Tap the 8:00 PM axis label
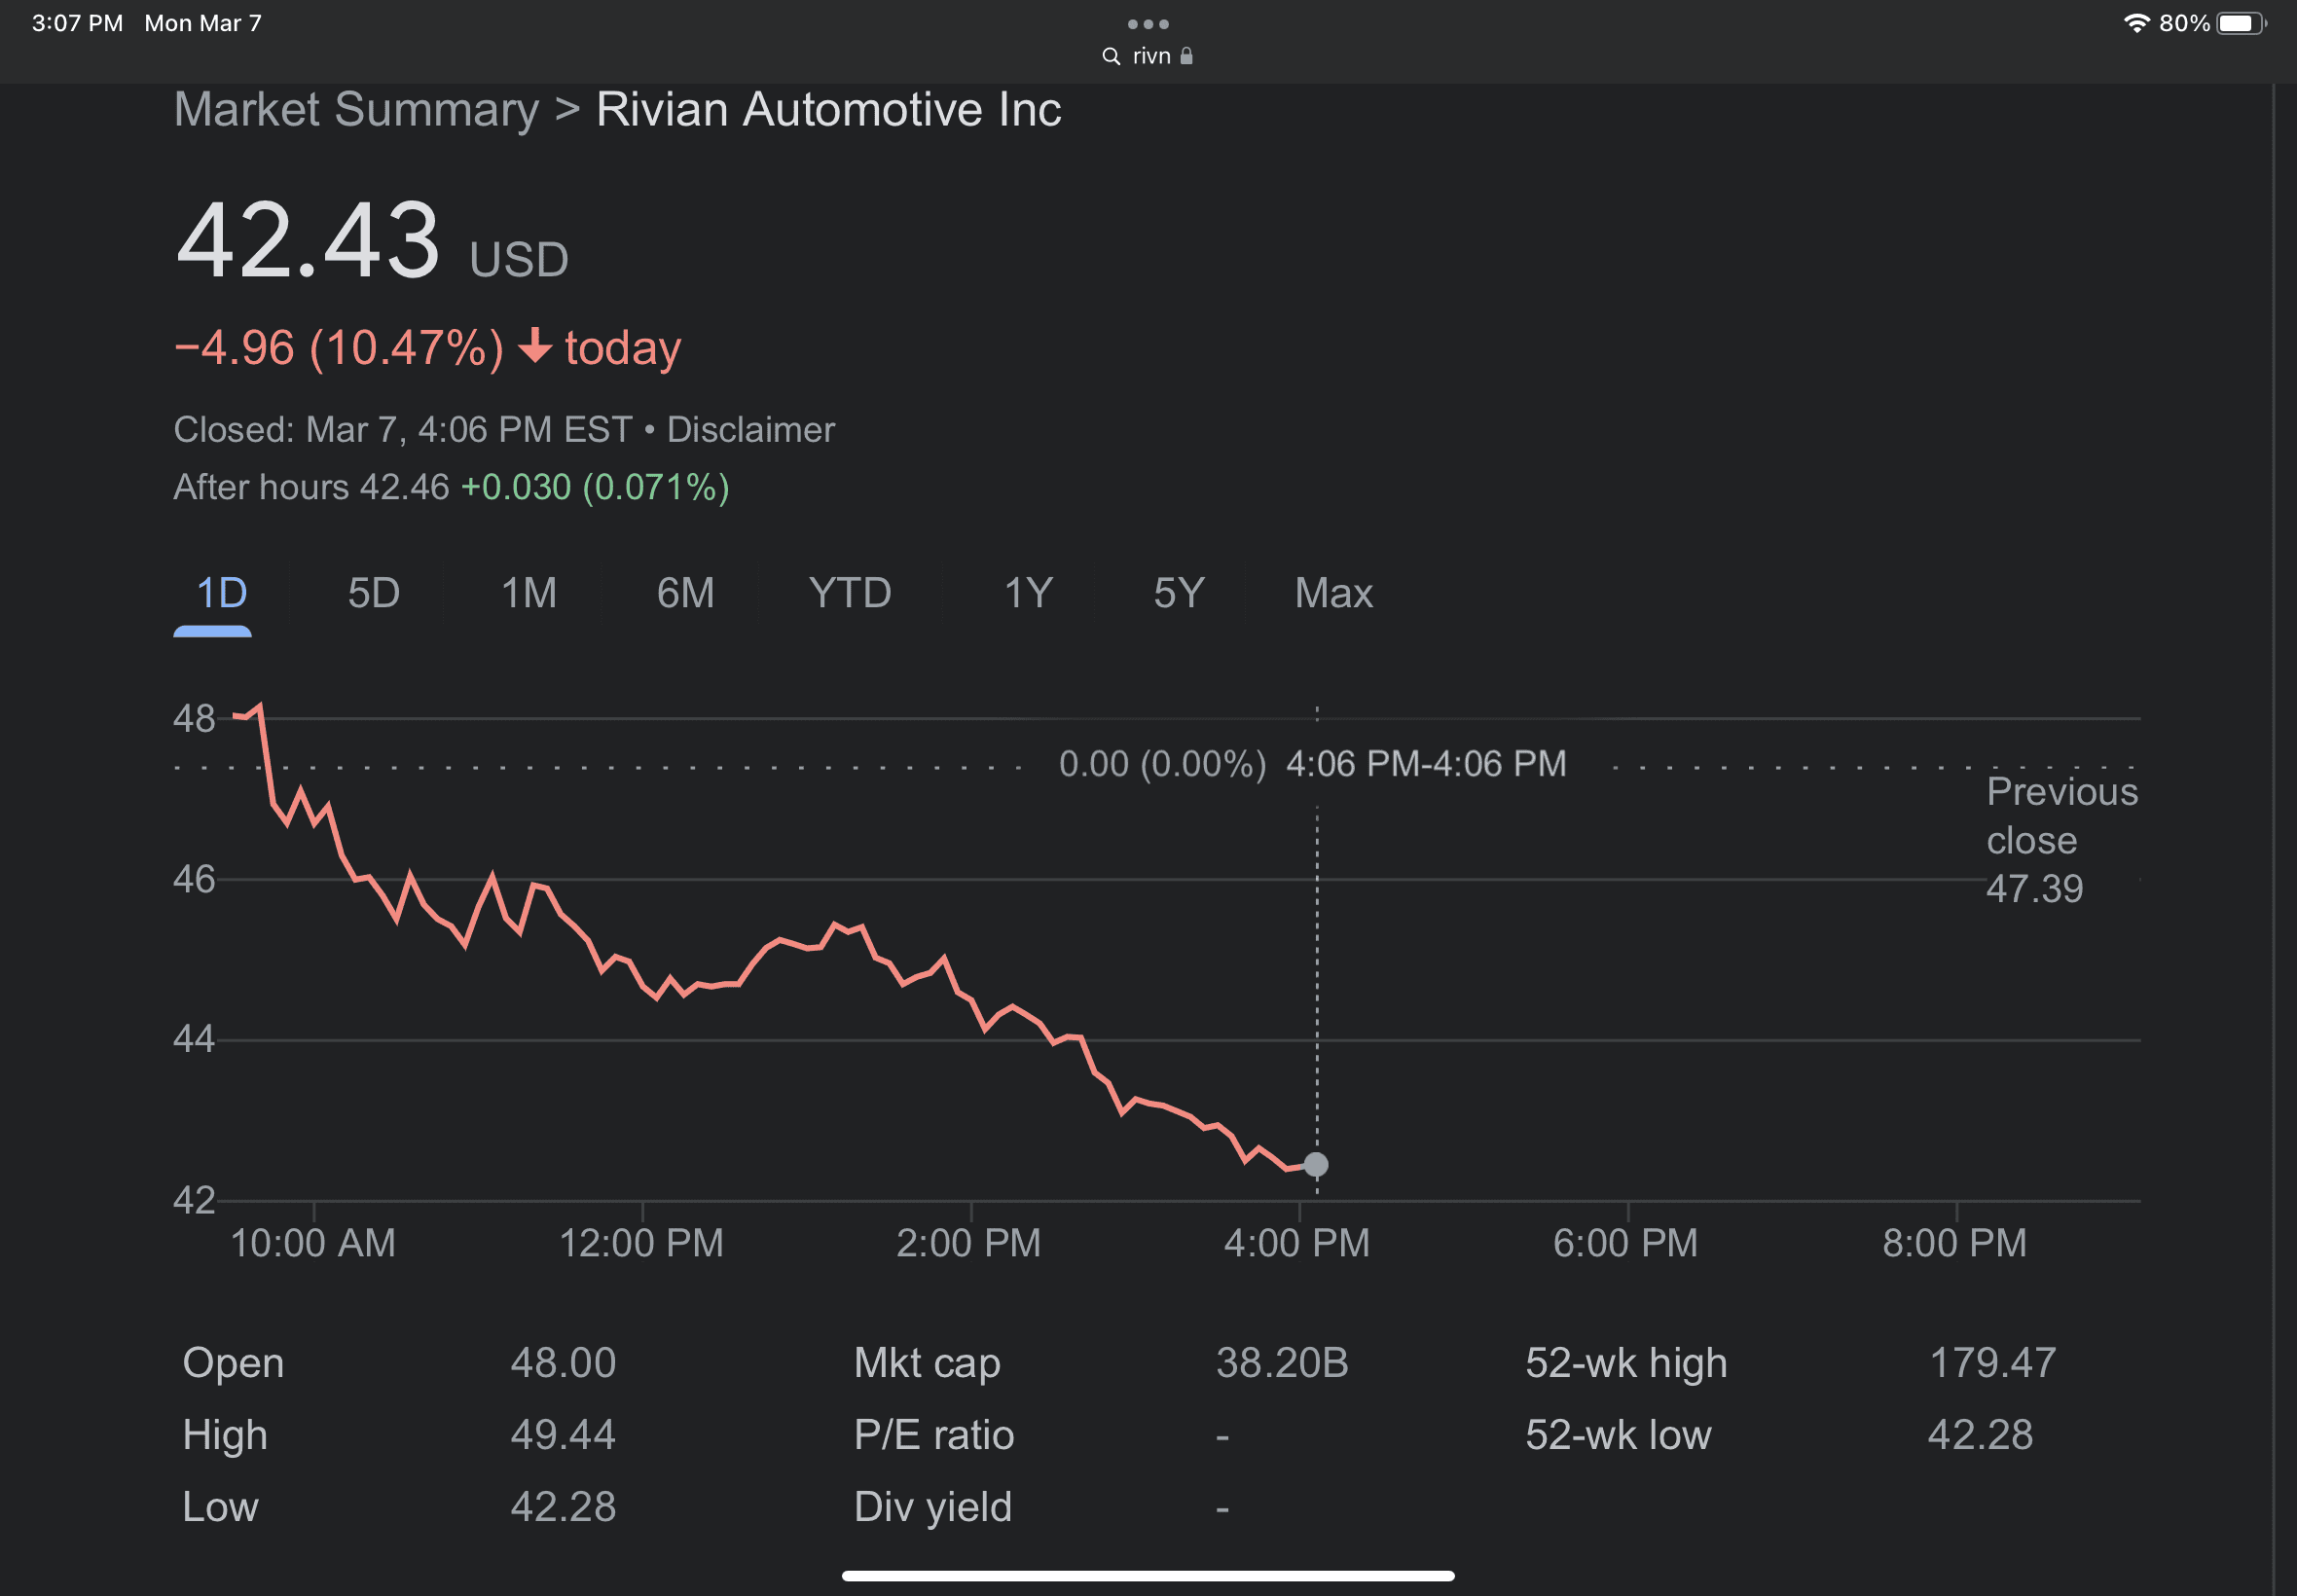This screenshot has width=2297, height=1596. [1954, 1243]
